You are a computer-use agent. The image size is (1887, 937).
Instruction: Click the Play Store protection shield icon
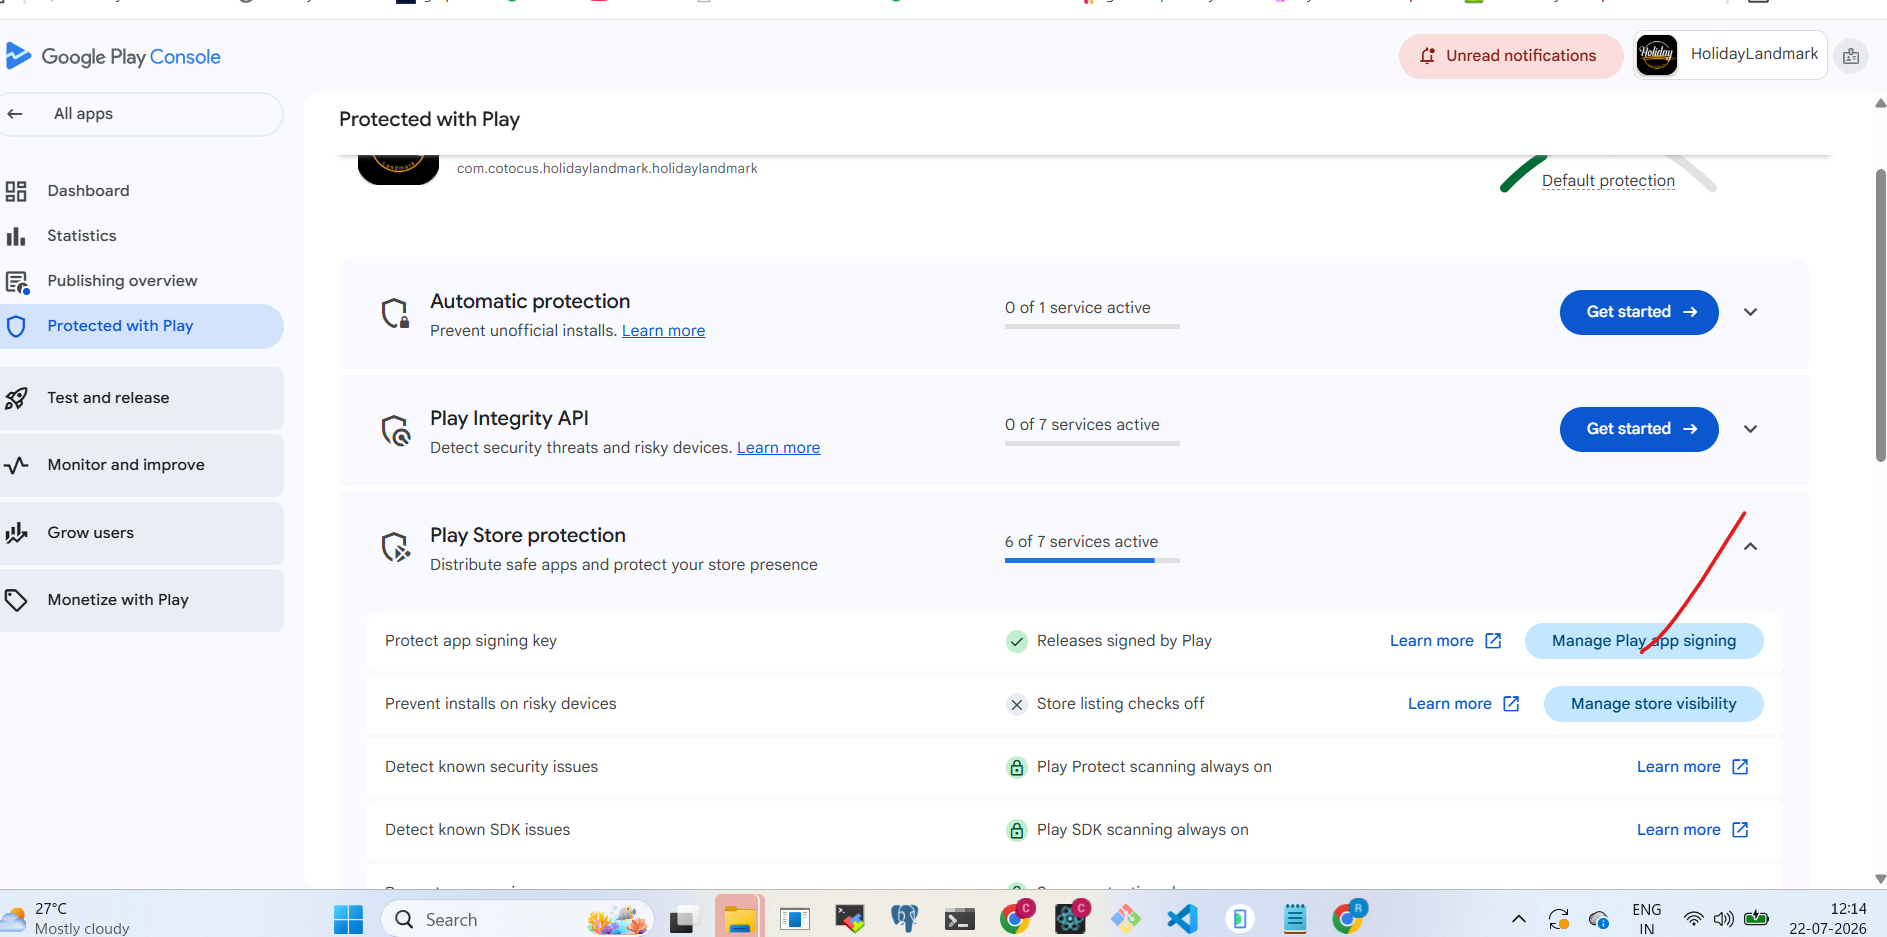coord(396,547)
